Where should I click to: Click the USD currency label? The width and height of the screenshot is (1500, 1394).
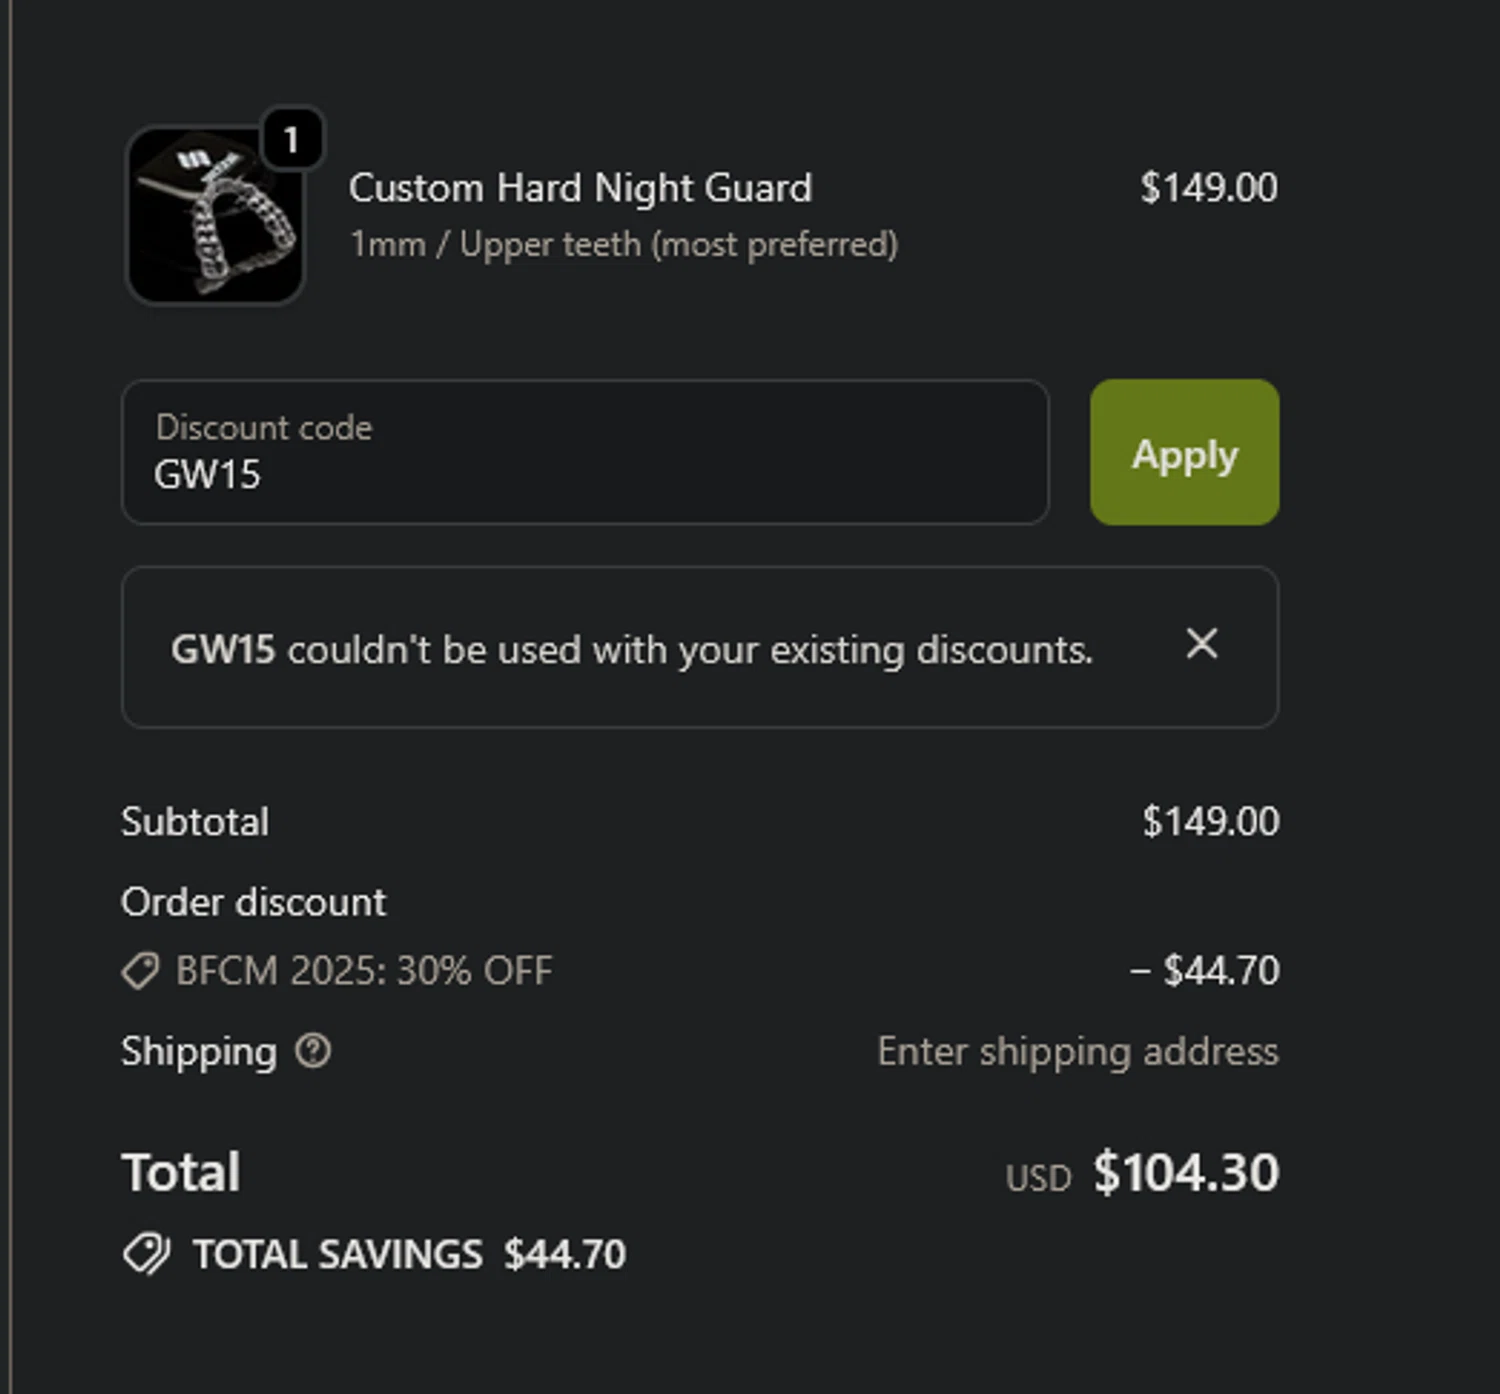coord(1038,1178)
